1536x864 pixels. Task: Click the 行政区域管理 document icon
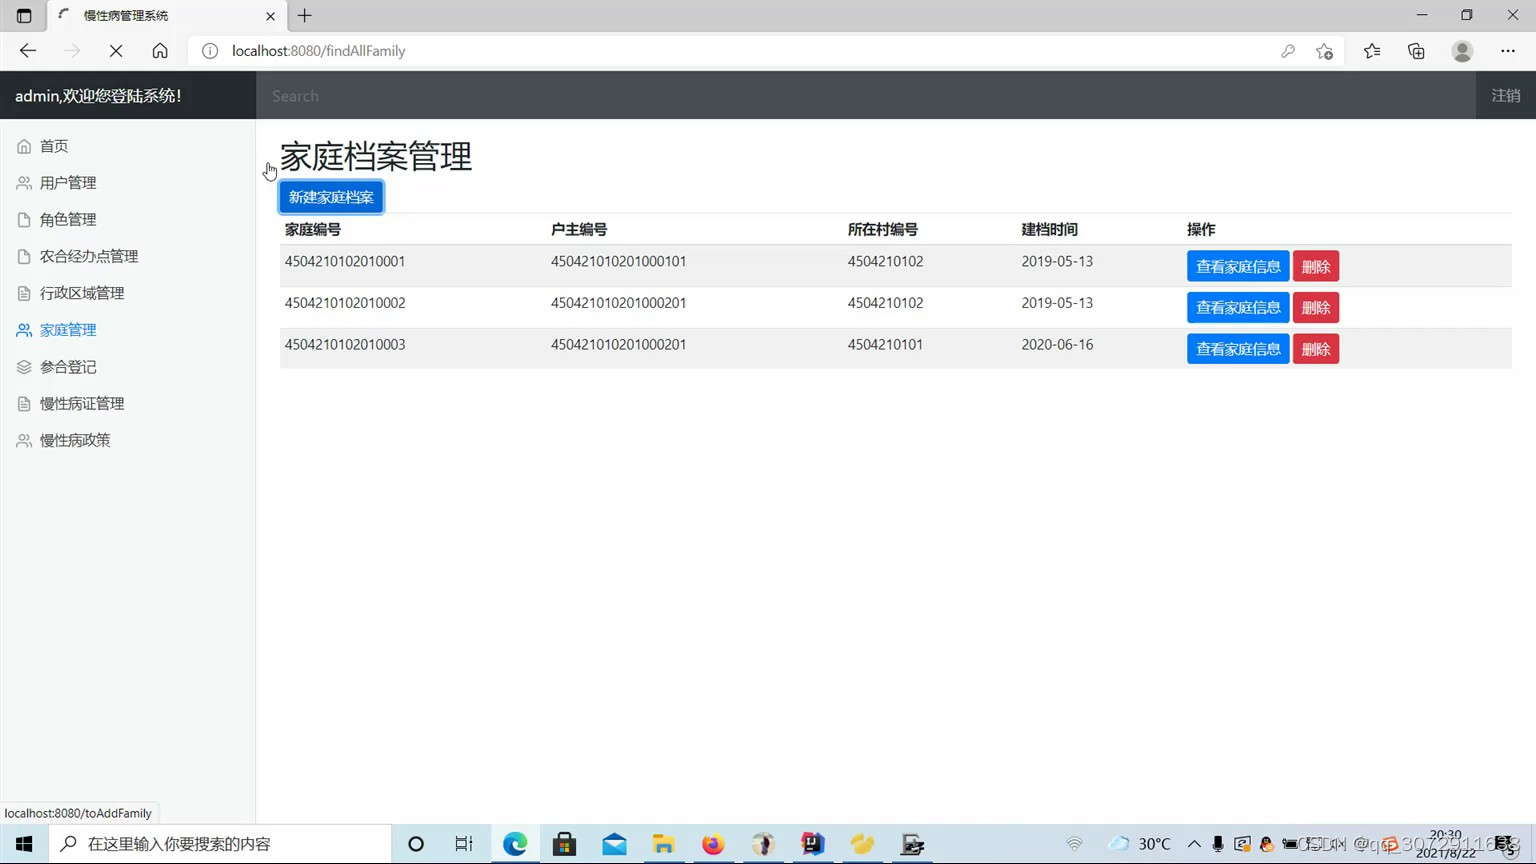tap(24, 293)
